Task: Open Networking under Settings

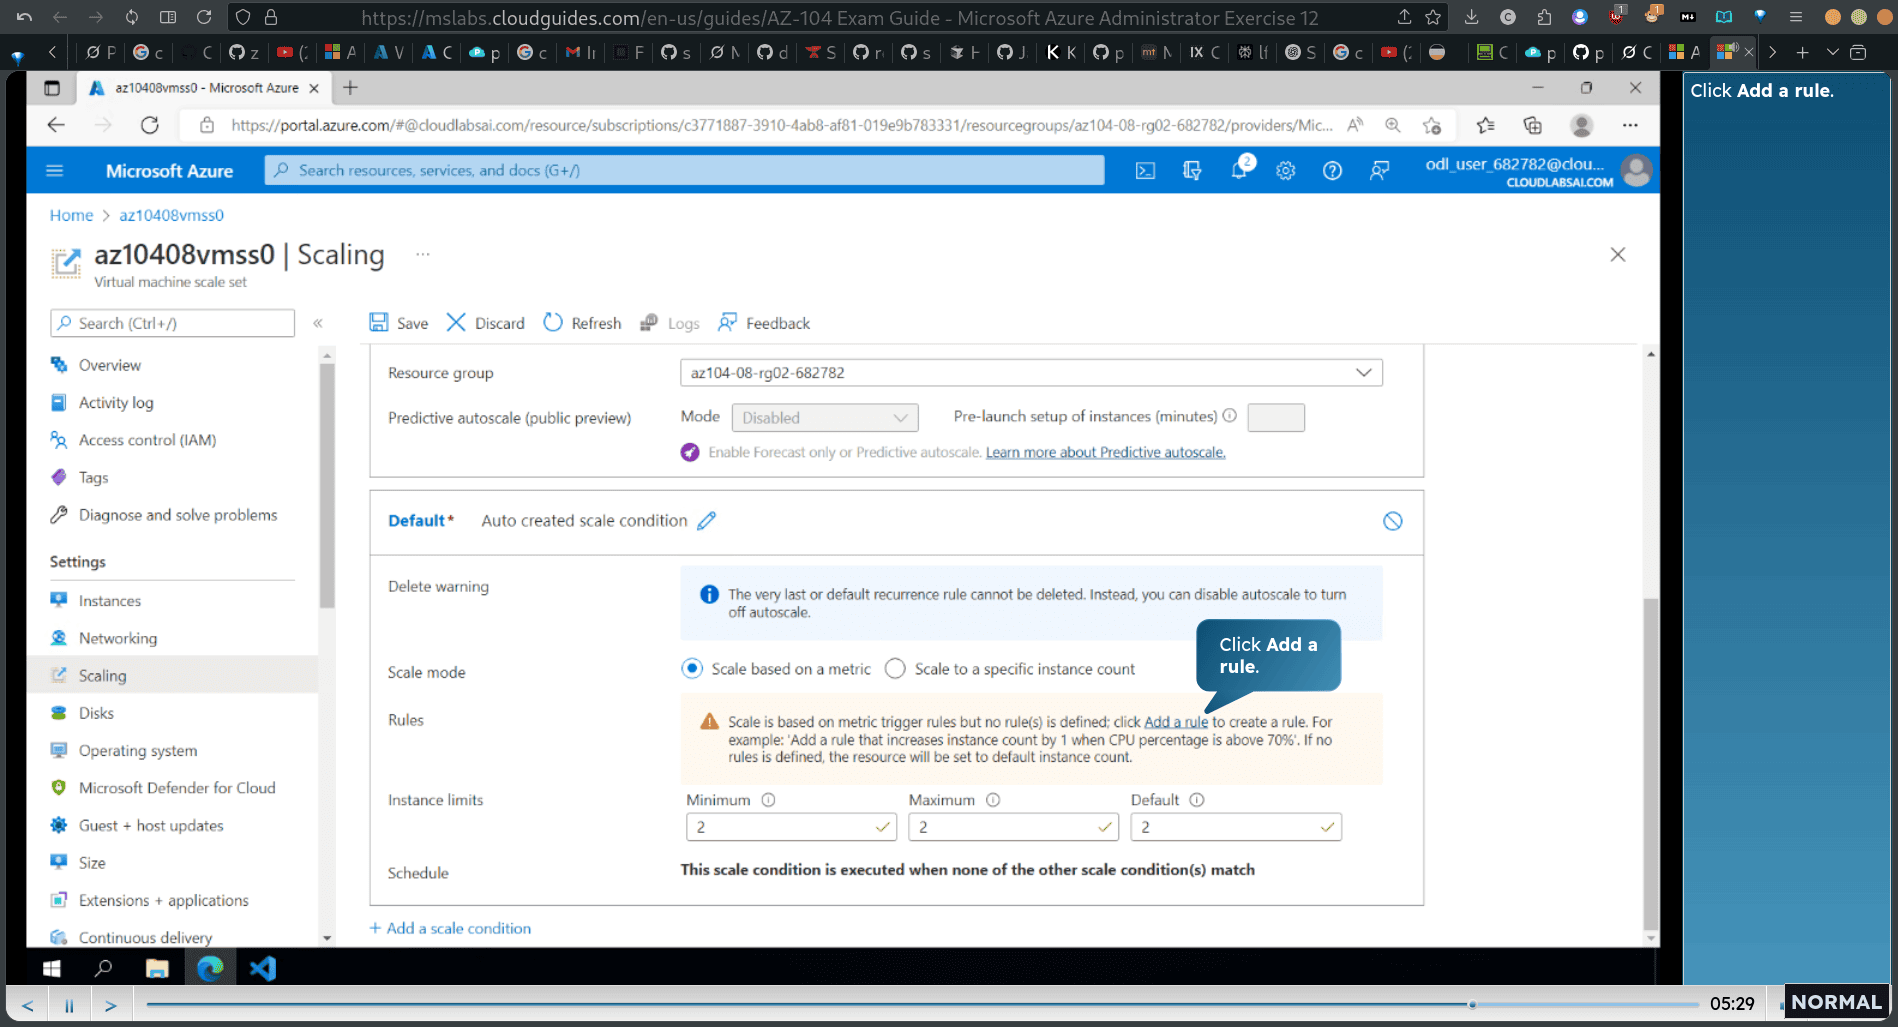Action: 118,638
